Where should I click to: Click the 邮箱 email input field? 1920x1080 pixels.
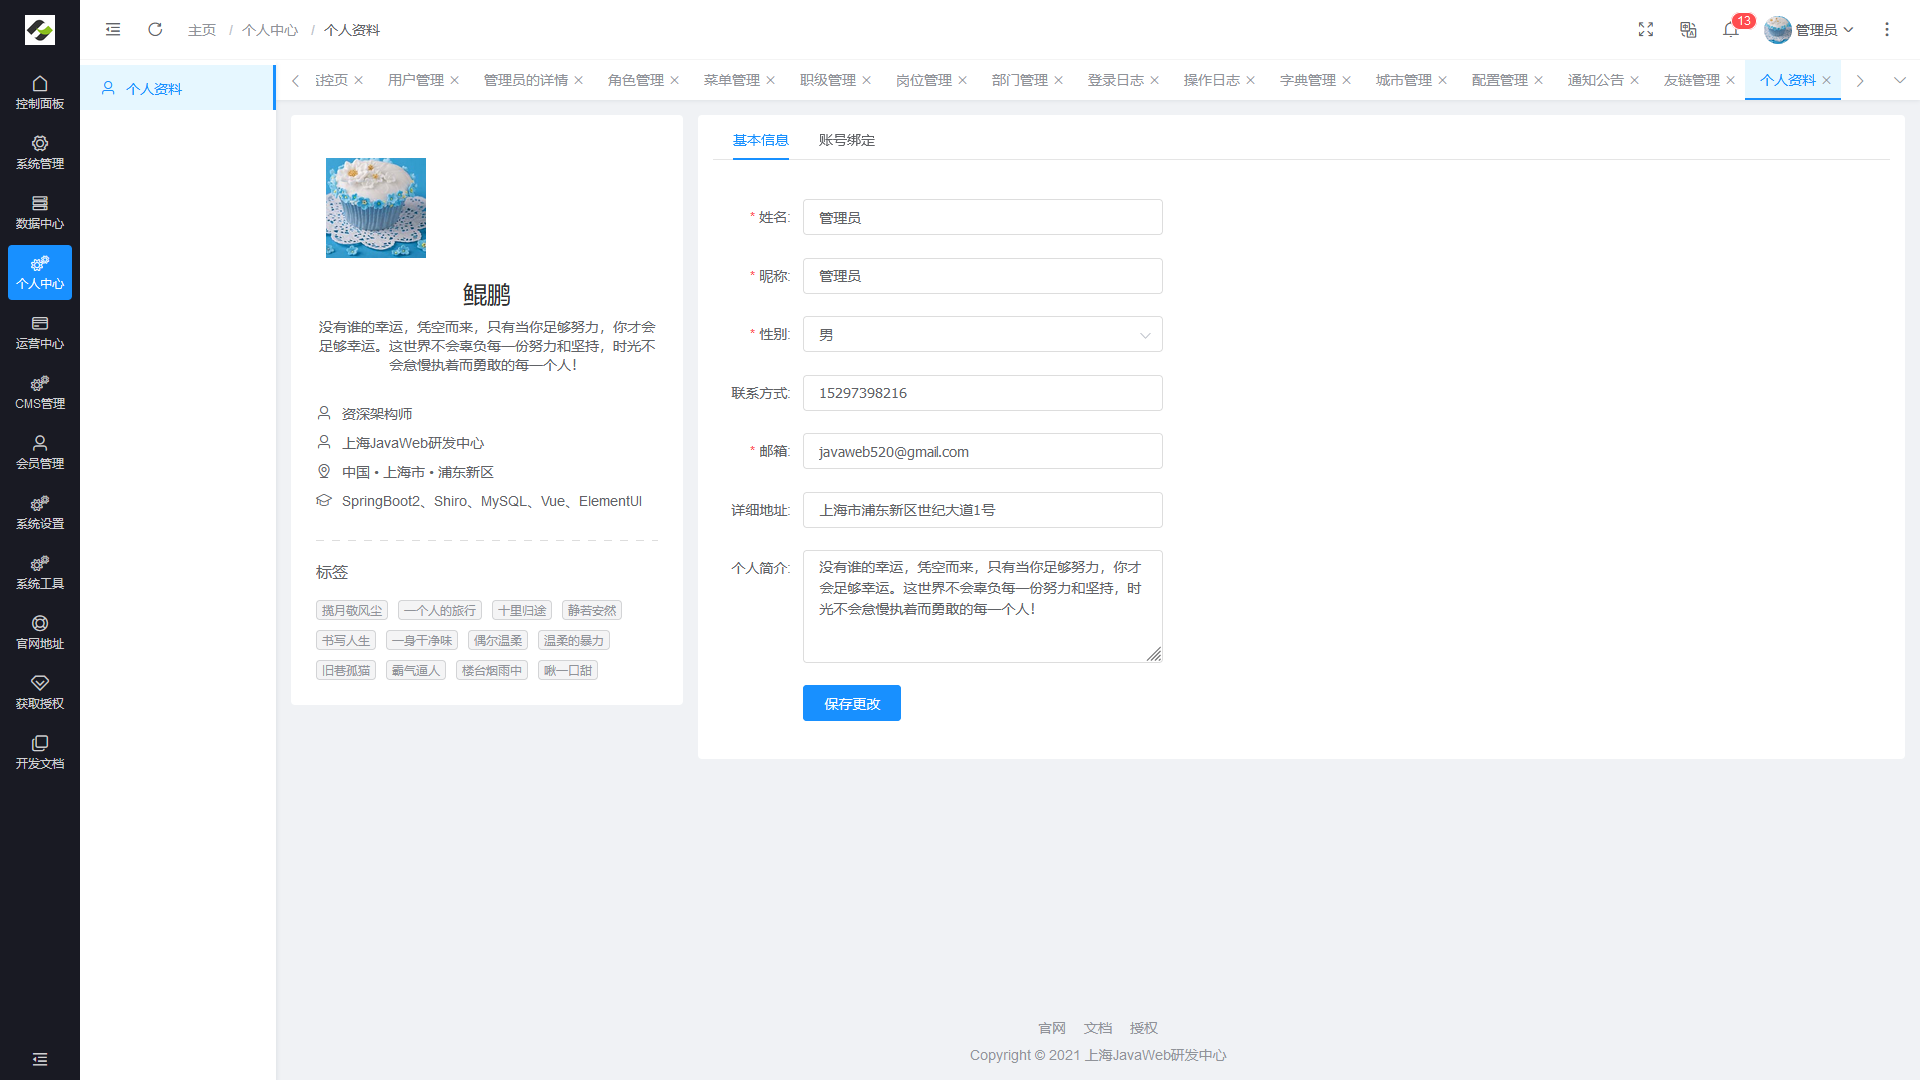click(982, 452)
